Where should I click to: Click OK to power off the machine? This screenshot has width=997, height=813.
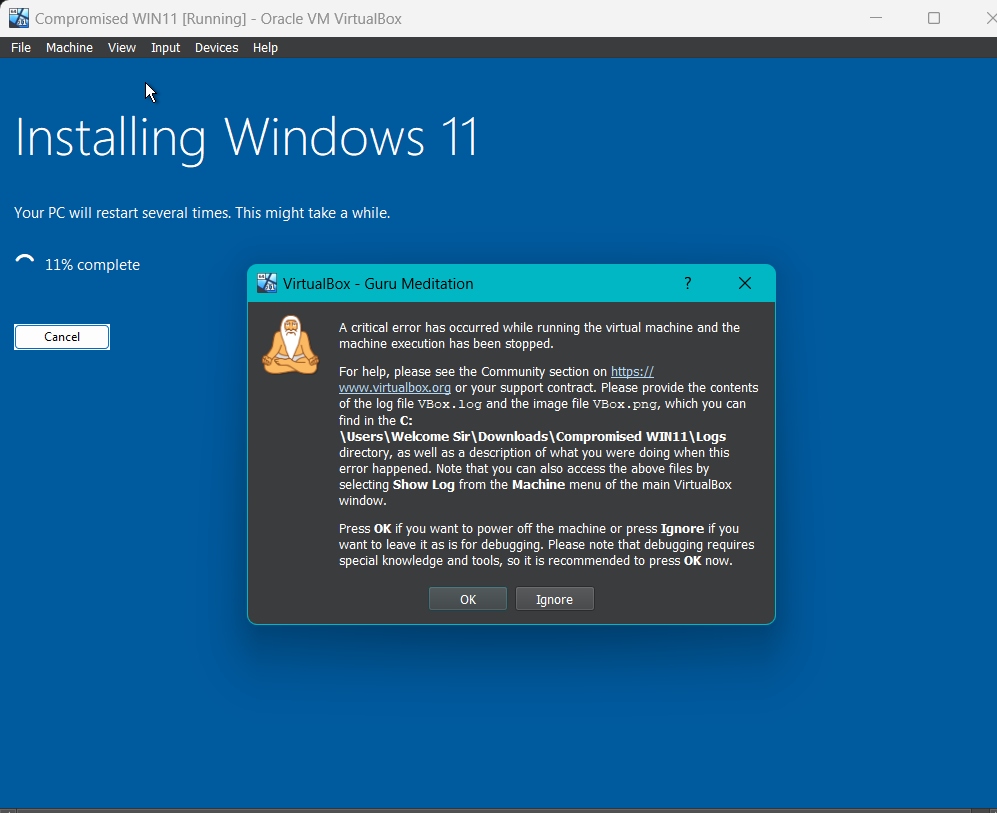pos(468,599)
